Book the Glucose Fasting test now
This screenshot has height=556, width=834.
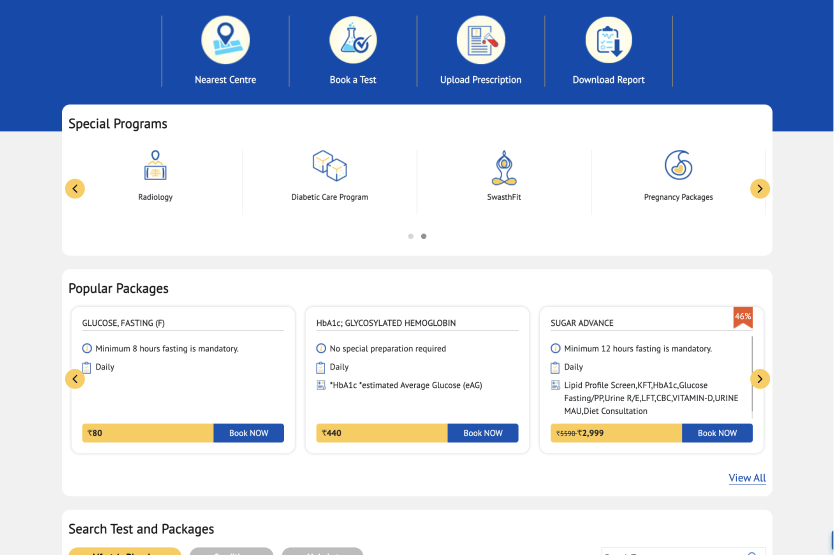(248, 433)
